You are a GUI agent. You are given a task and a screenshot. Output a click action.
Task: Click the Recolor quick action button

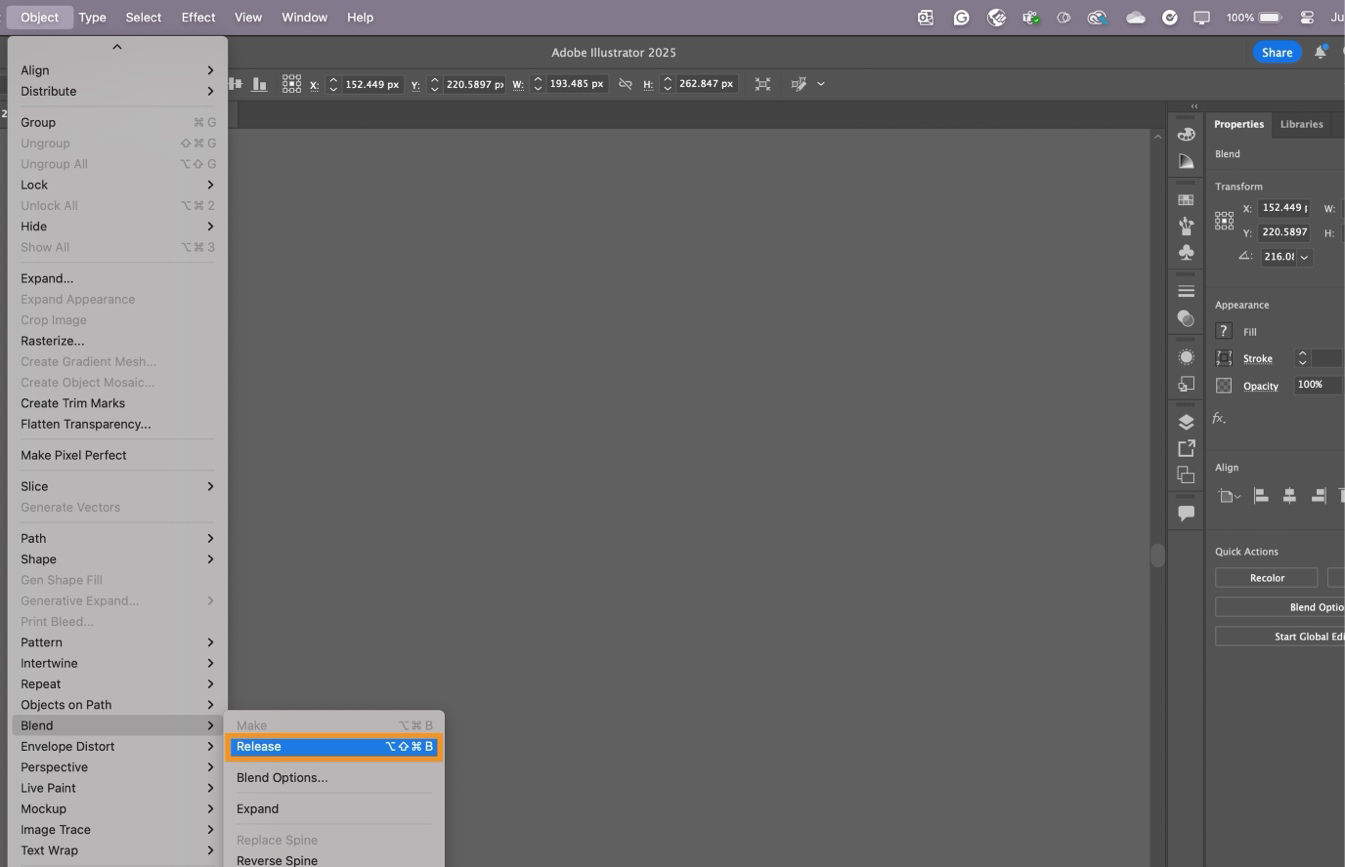click(x=1266, y=577)
